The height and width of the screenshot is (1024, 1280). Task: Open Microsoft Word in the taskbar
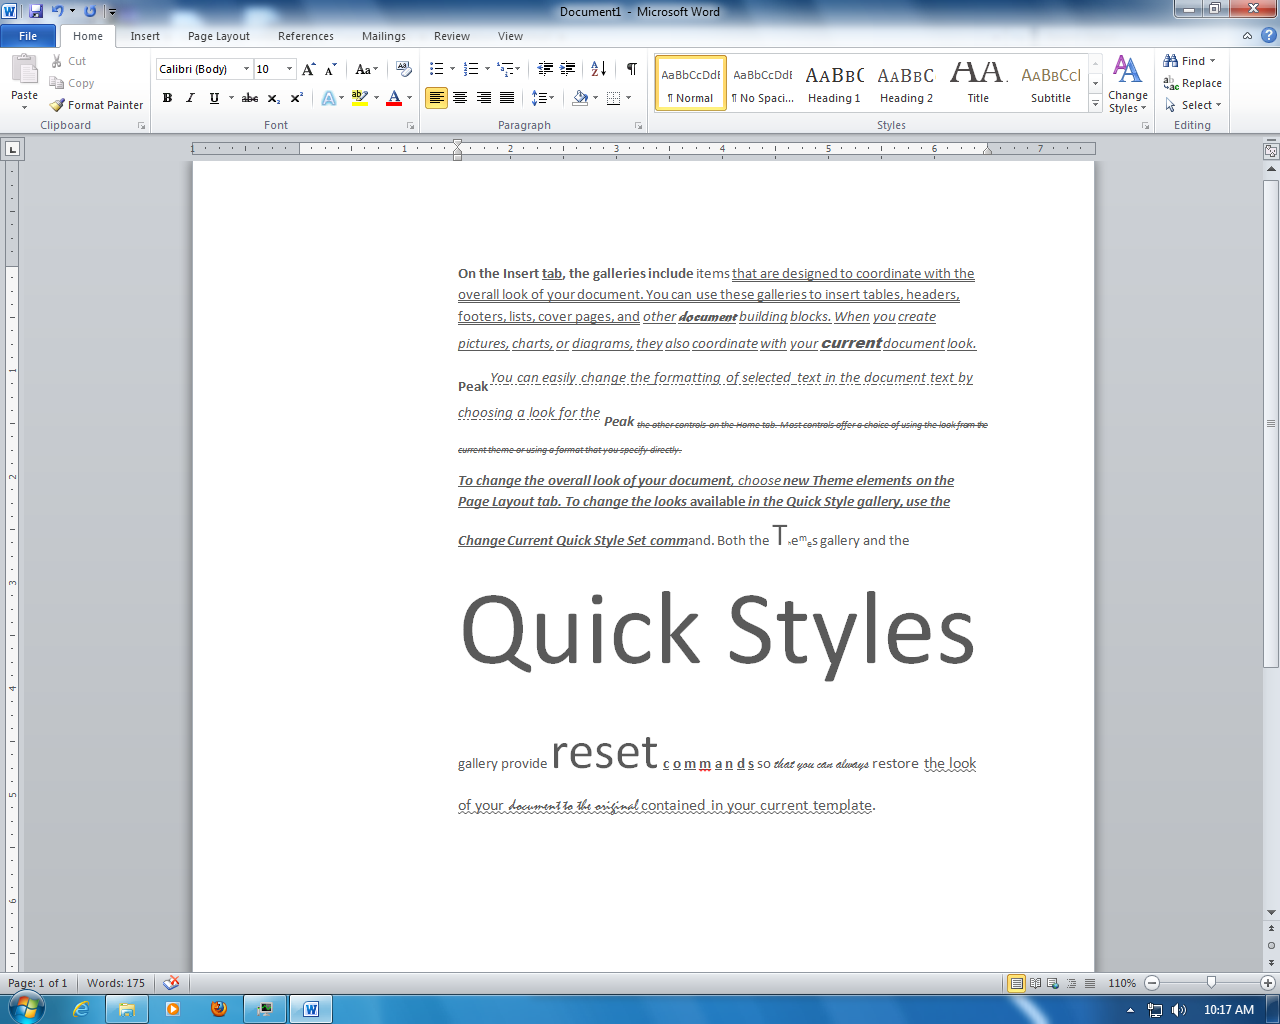coord(311,1009)
